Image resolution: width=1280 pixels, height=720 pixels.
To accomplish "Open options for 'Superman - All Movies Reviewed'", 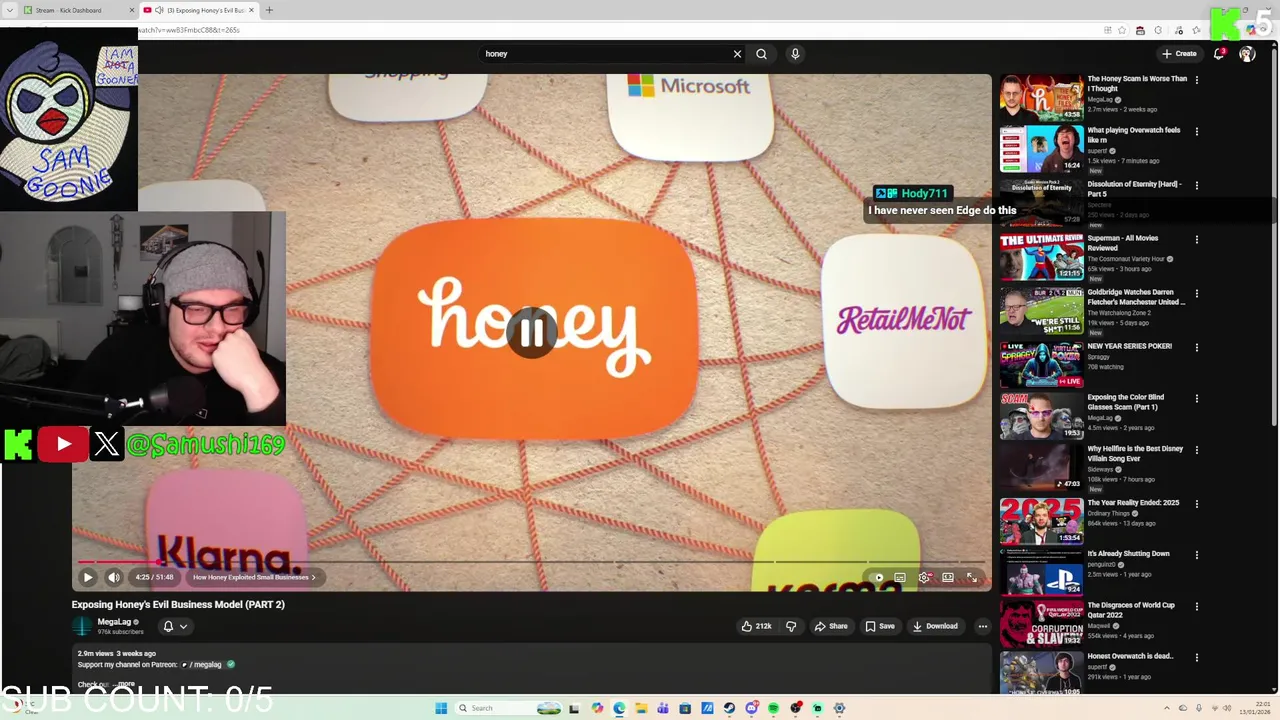I will click(1196, 239).
